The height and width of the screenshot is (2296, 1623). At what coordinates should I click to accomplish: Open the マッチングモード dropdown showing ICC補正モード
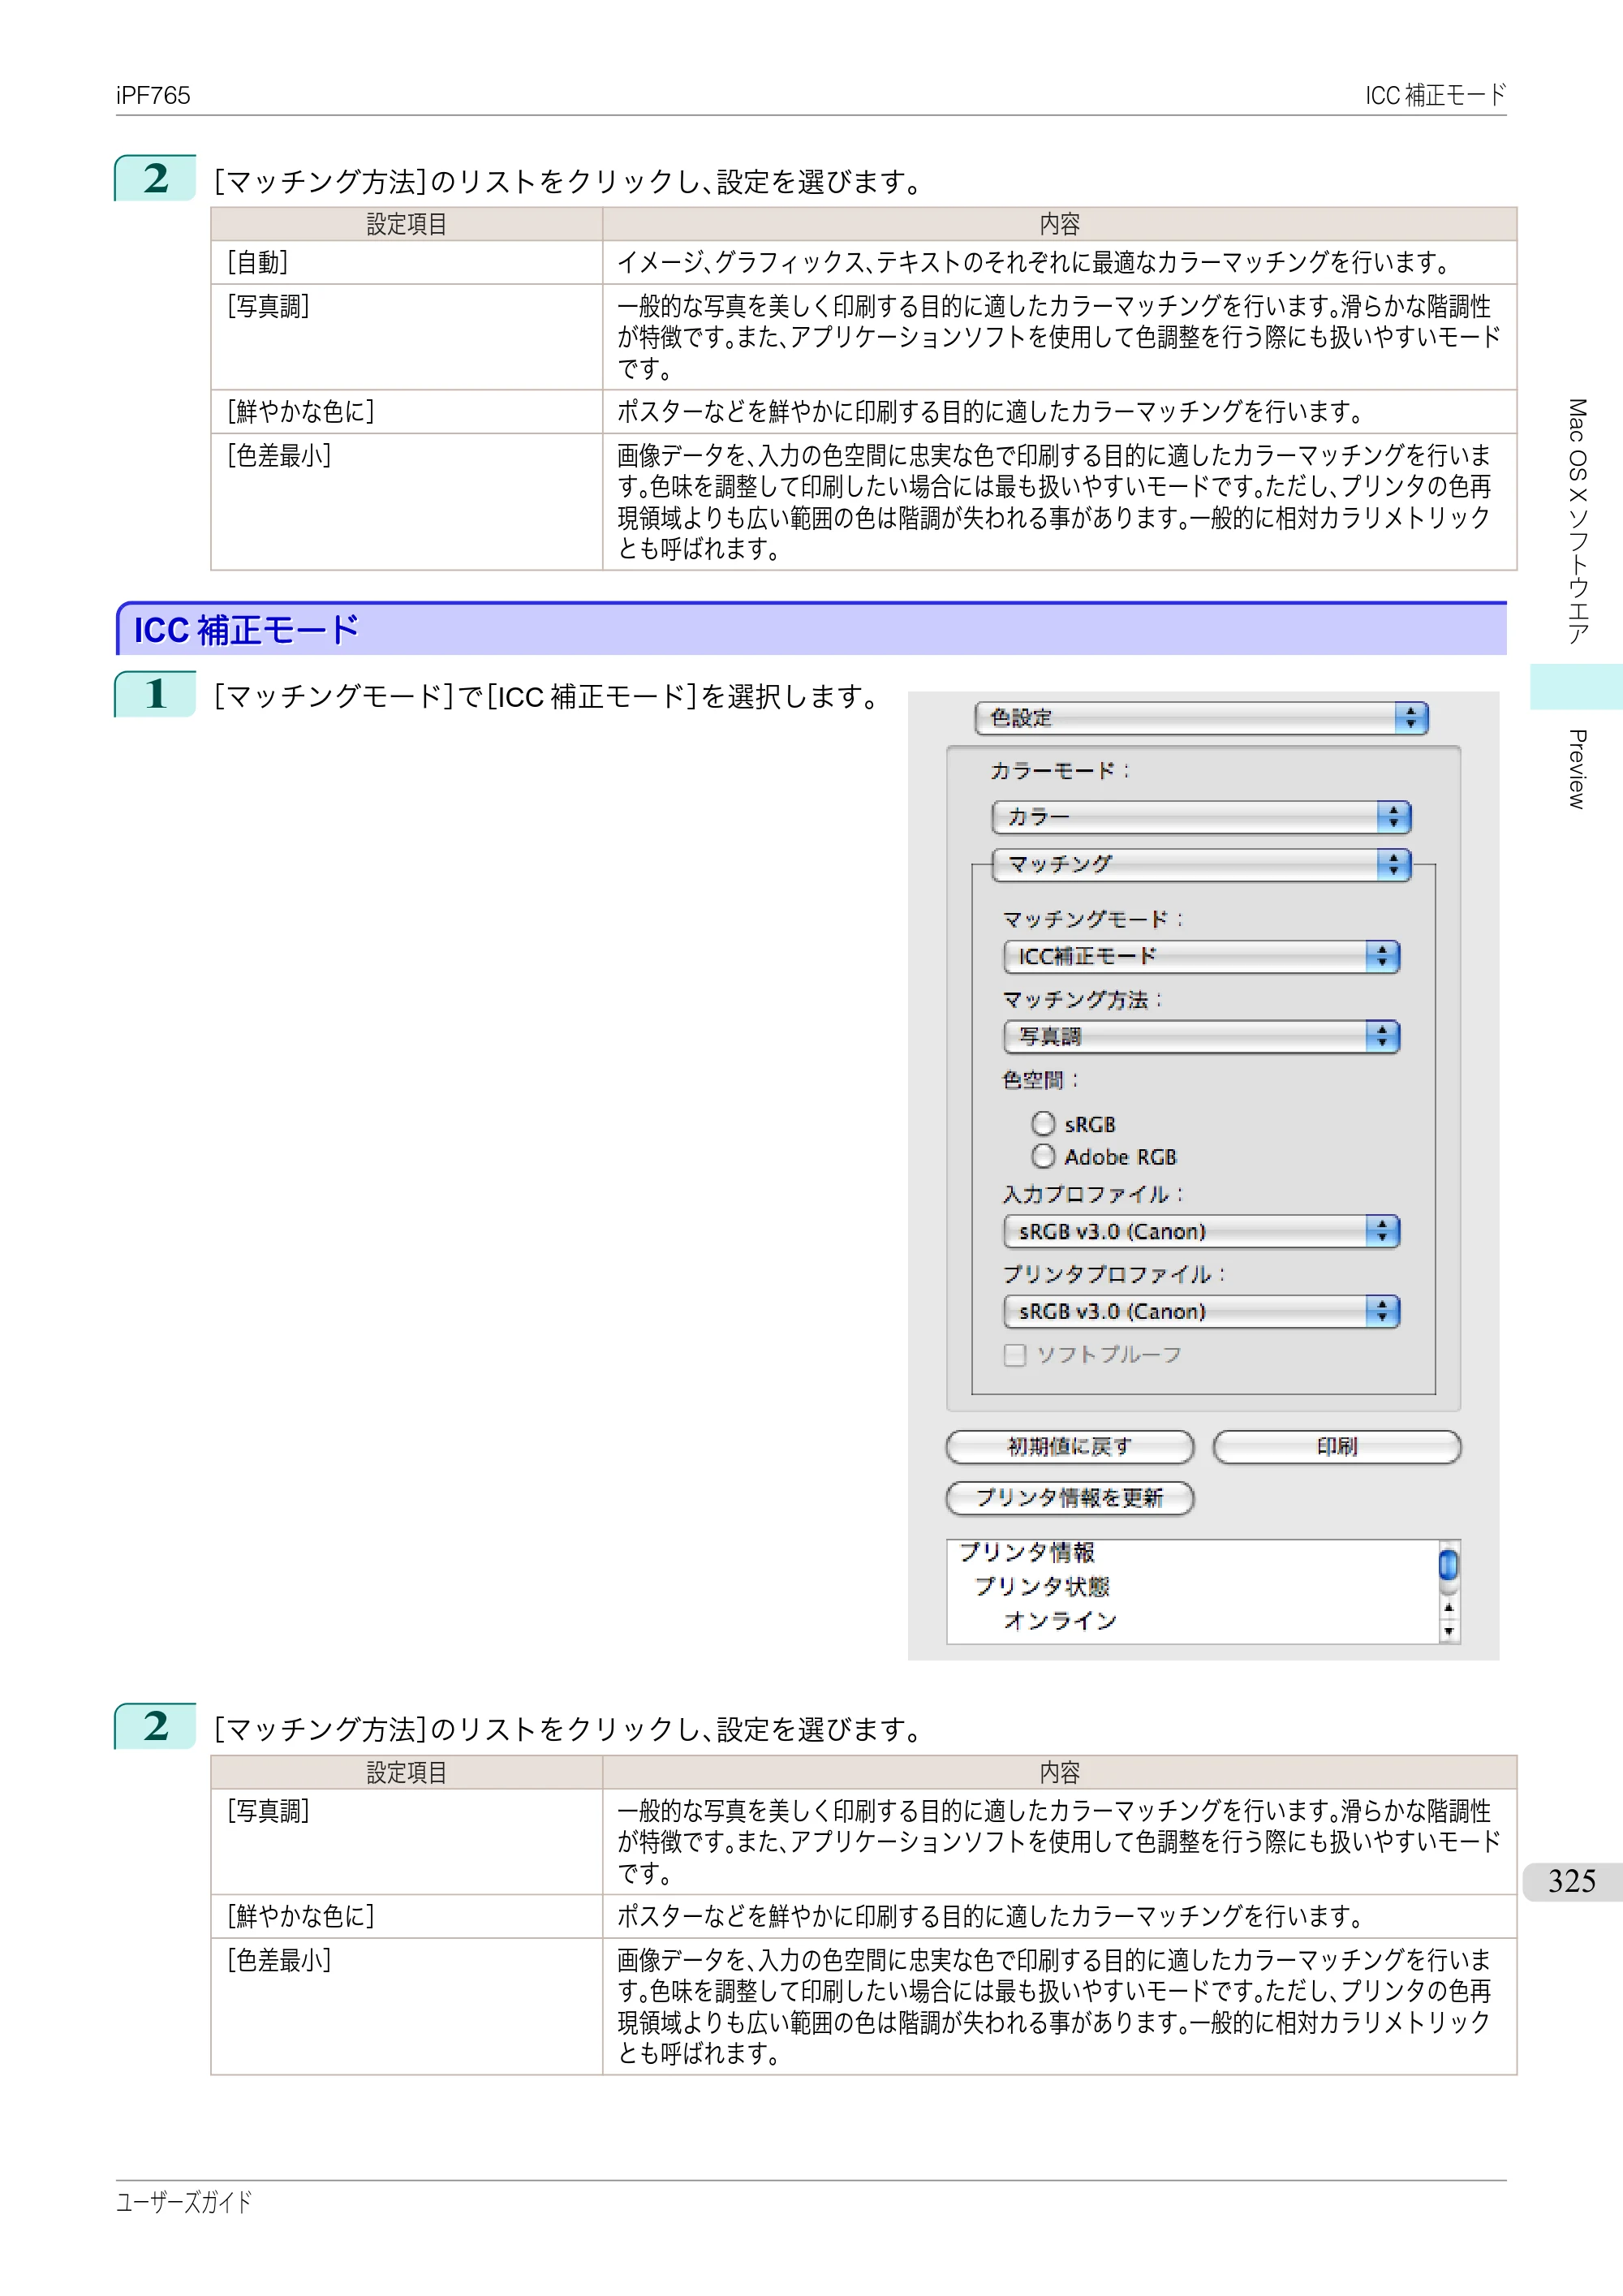1201,956
